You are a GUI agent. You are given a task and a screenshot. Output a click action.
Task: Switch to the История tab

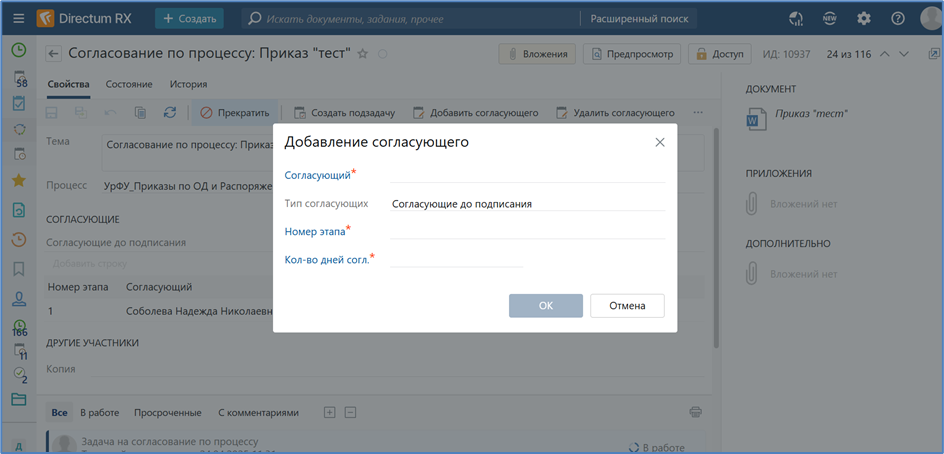tap(188, 85)
